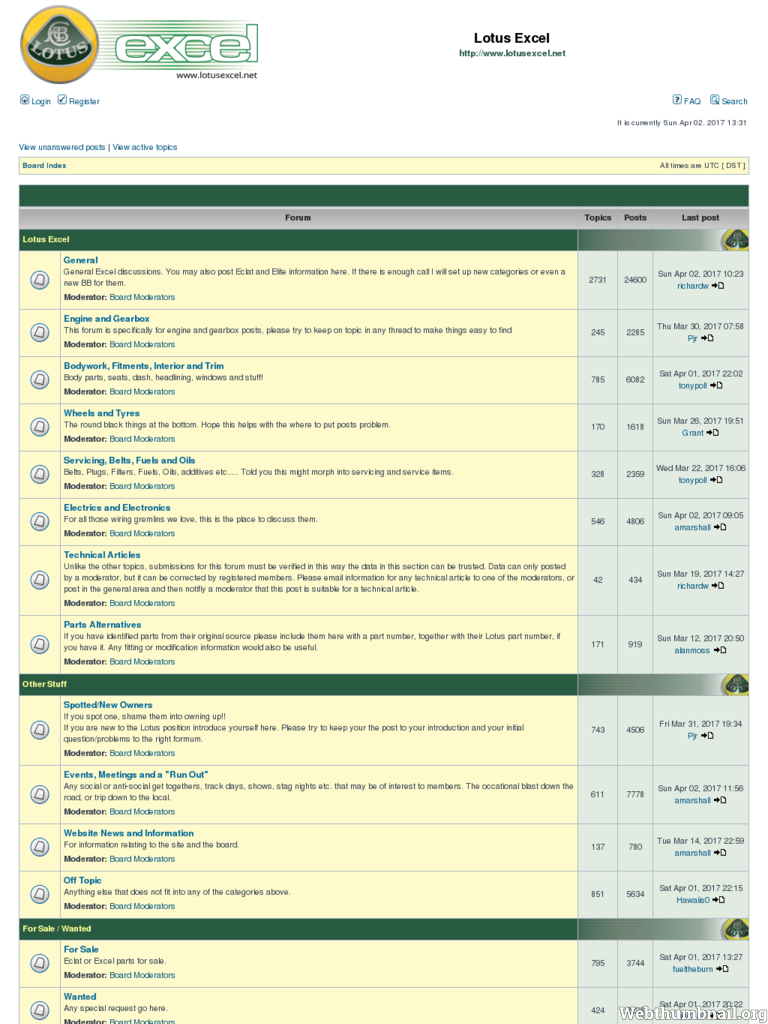Open Website News and Information forum
The image size is (768, 1024).
click(x=129, y=833)
